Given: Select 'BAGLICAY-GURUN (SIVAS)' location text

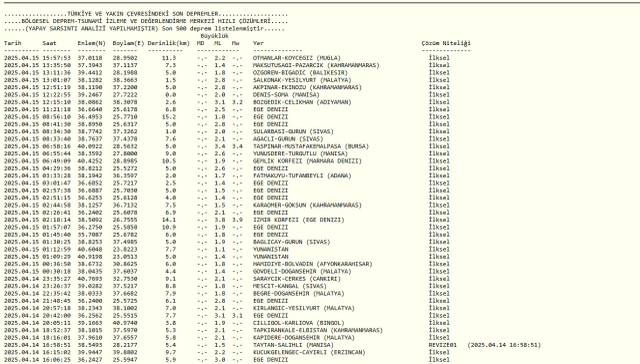Looking at the screenshot, I should (291, 242).
